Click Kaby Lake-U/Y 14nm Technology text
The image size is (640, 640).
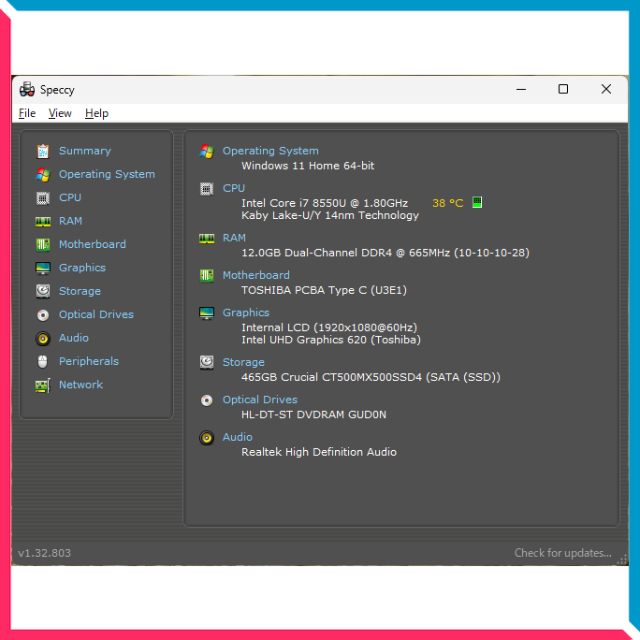point(330,216)
